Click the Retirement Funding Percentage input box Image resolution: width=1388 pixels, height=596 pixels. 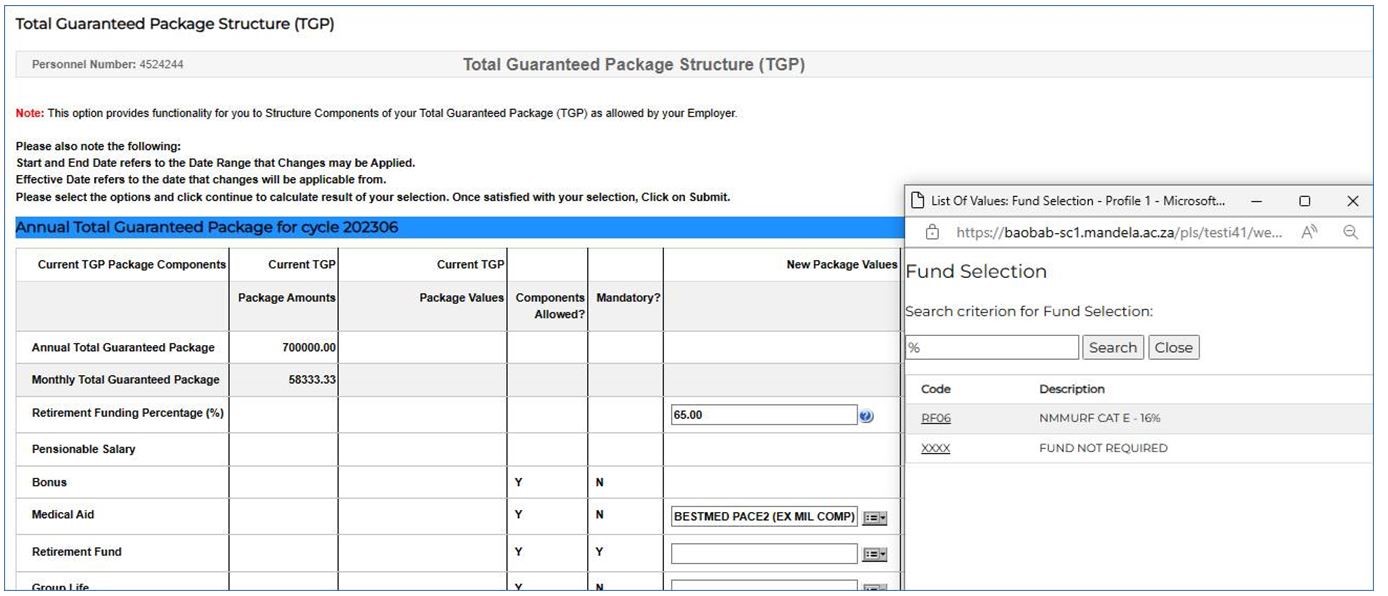[764, 416]
